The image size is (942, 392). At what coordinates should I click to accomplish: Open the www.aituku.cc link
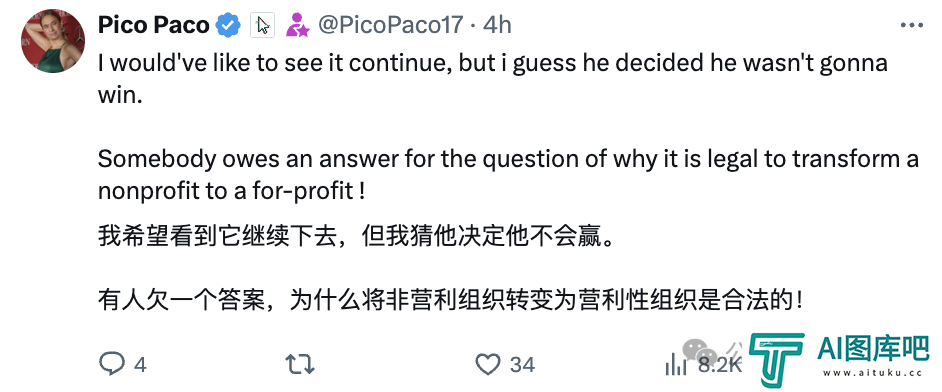click(x=873, y=373)
